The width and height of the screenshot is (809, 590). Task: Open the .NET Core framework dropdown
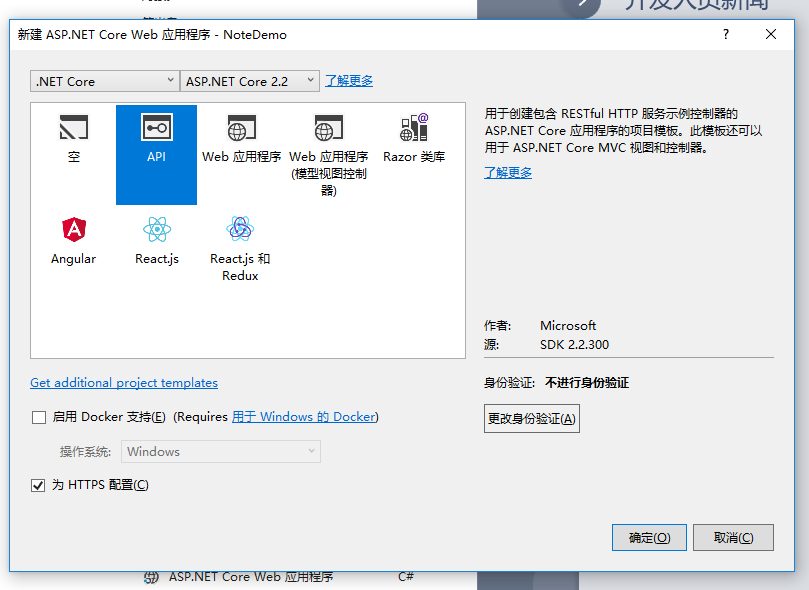point(105,81)
